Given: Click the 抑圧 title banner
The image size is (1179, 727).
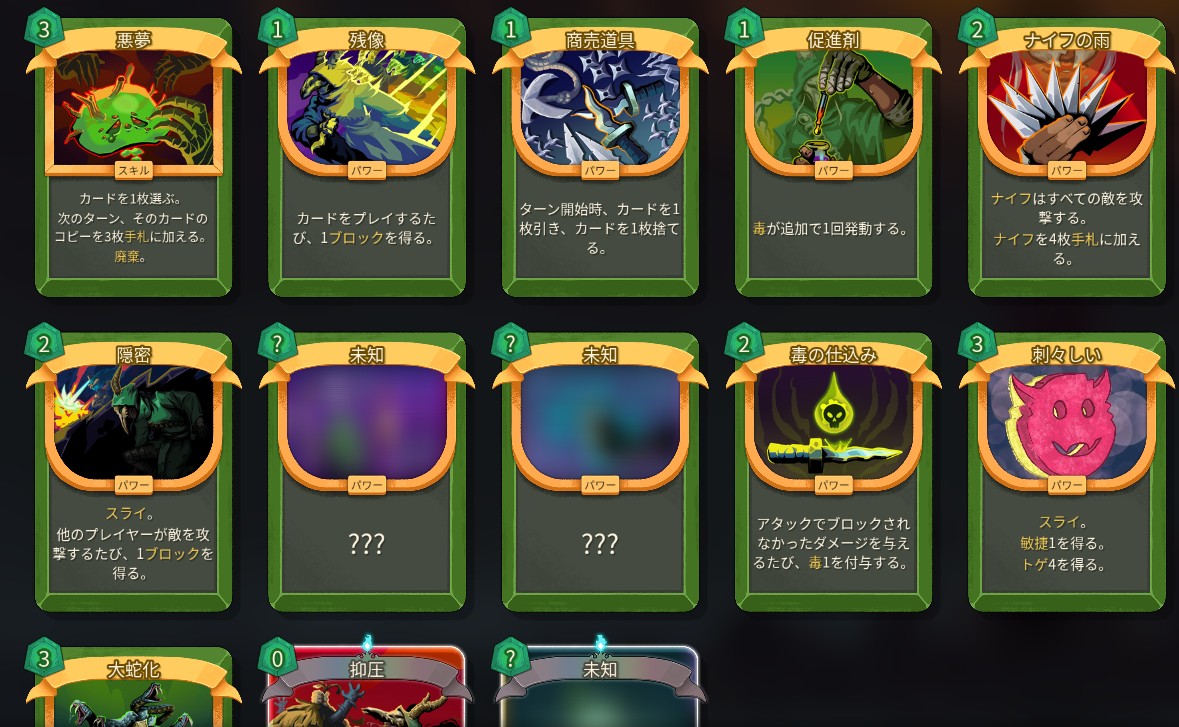Looking at the screenshot, I should pos(367,669).
